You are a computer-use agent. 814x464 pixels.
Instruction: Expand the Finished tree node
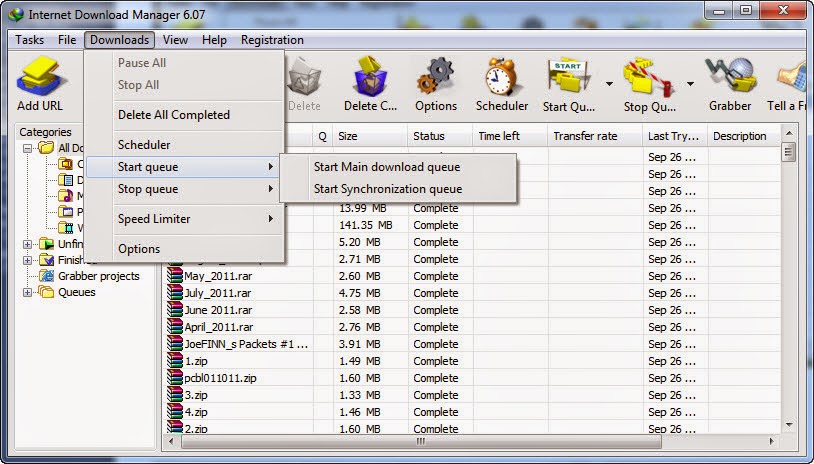coord(28,260)
